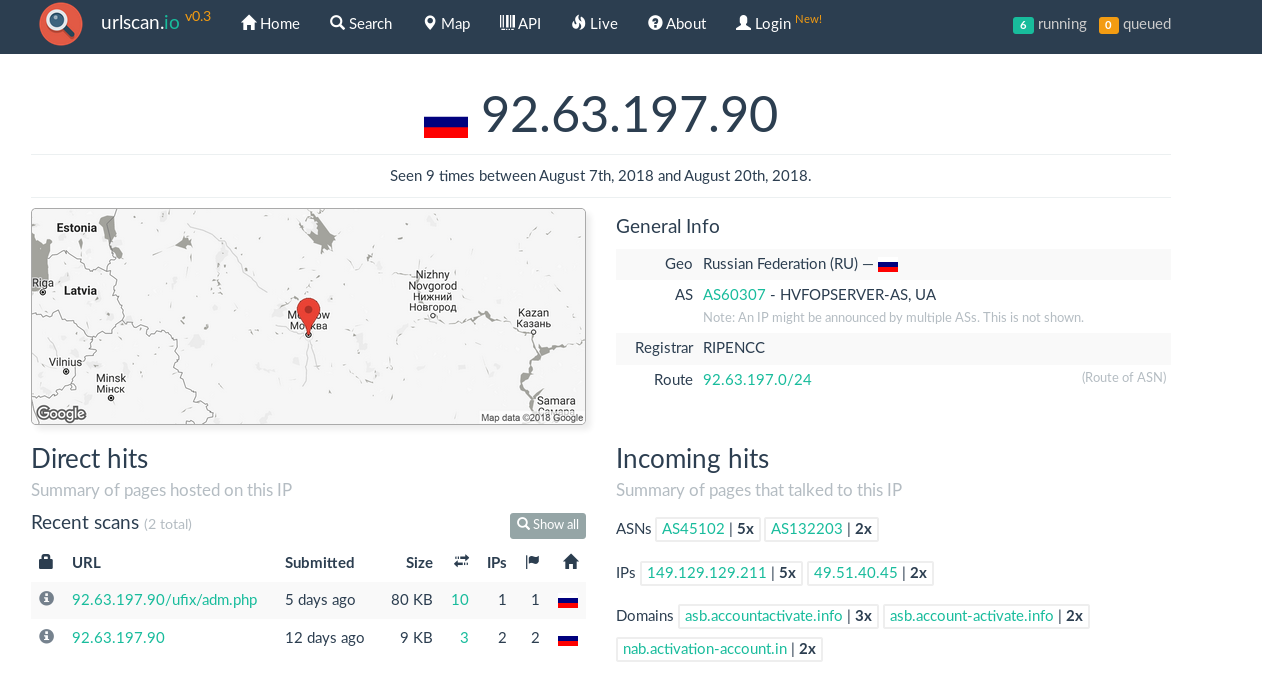The height and width of the screenshot is (679, 1262).
Task: Open the route 92.63.197.0/24 link
Action: (757, 380)
